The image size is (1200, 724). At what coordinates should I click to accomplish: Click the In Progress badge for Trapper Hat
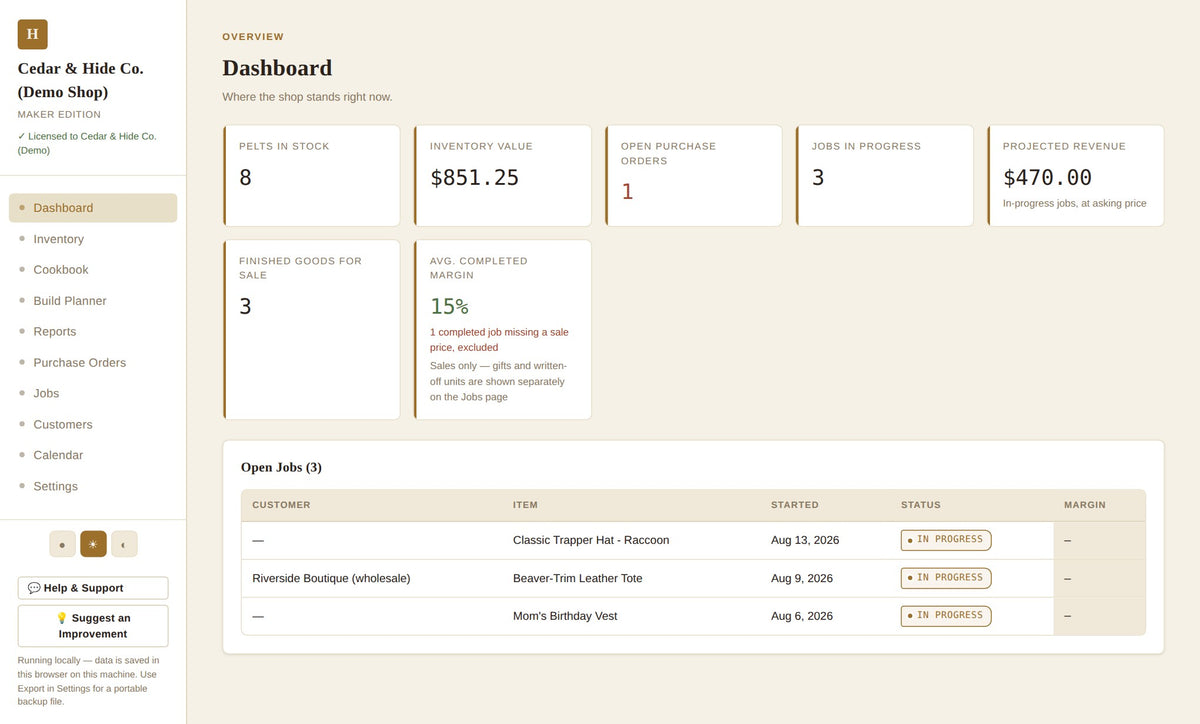pos(946,540)
